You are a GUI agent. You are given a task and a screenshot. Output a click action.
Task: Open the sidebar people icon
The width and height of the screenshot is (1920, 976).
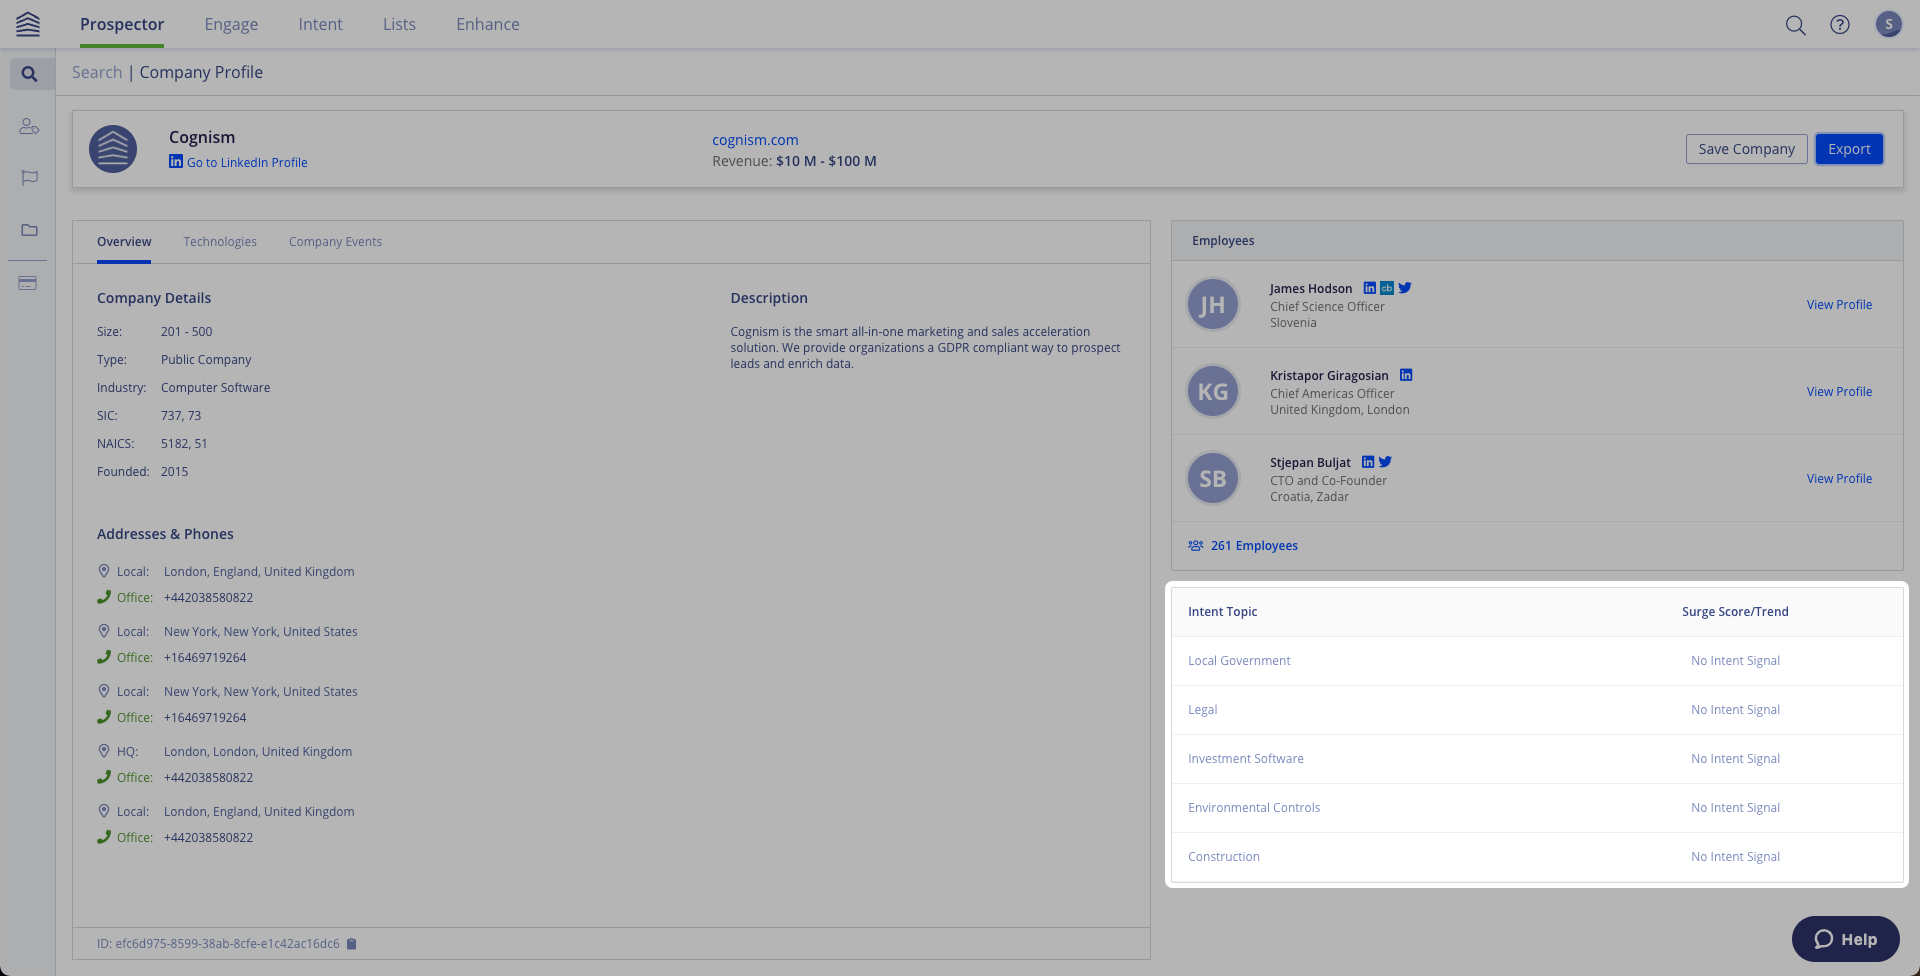tap(29, 126)
